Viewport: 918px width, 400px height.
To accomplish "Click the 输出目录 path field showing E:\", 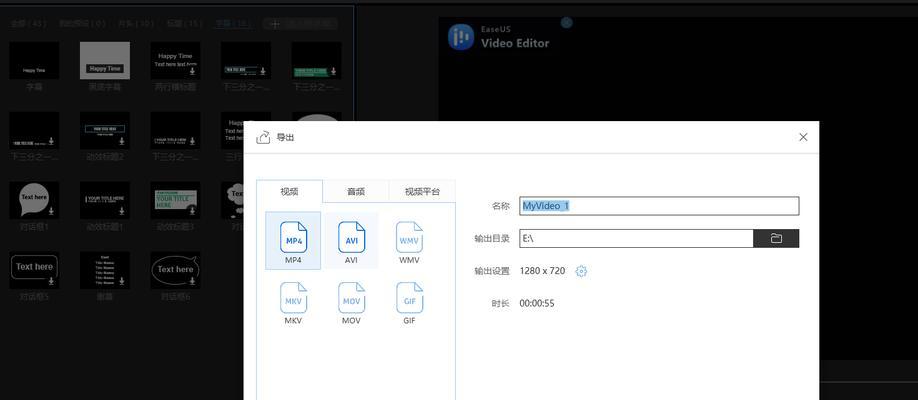I will [636, 238].
